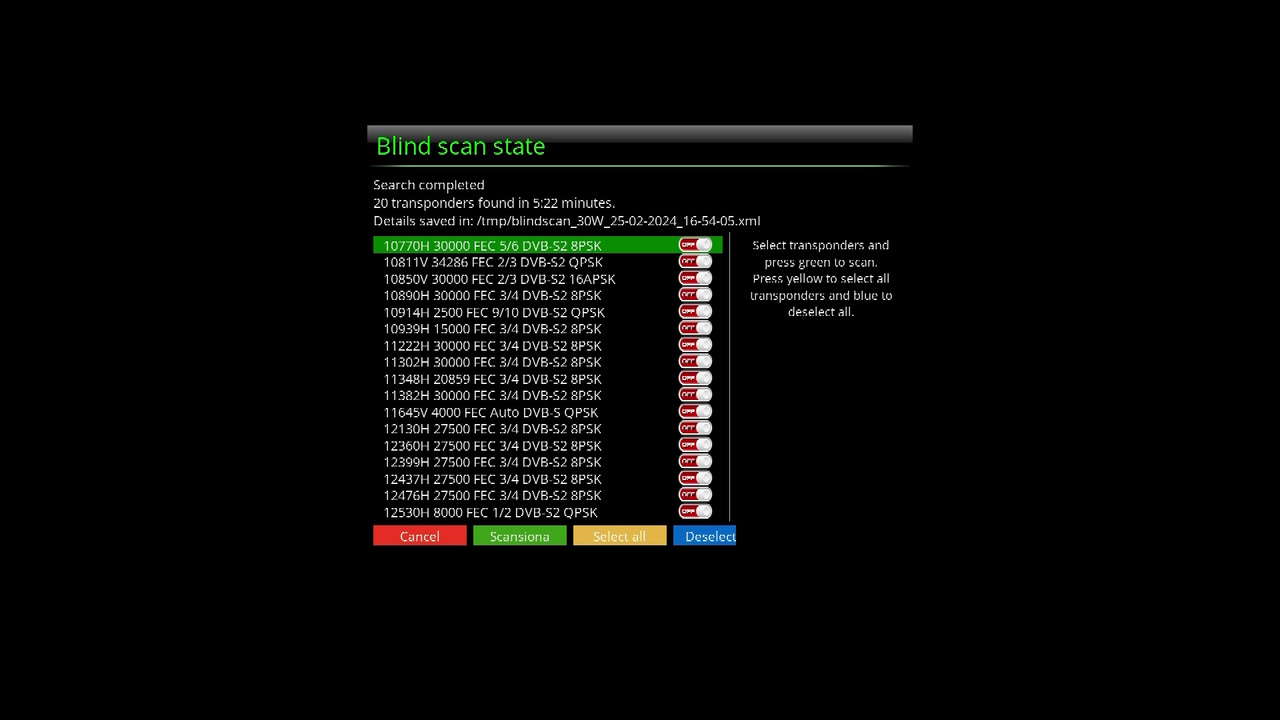This screenshot has width=1280, height=720.
Task: Turn on the 11382H 30000 transponder switch
Action: coord(695,394)
